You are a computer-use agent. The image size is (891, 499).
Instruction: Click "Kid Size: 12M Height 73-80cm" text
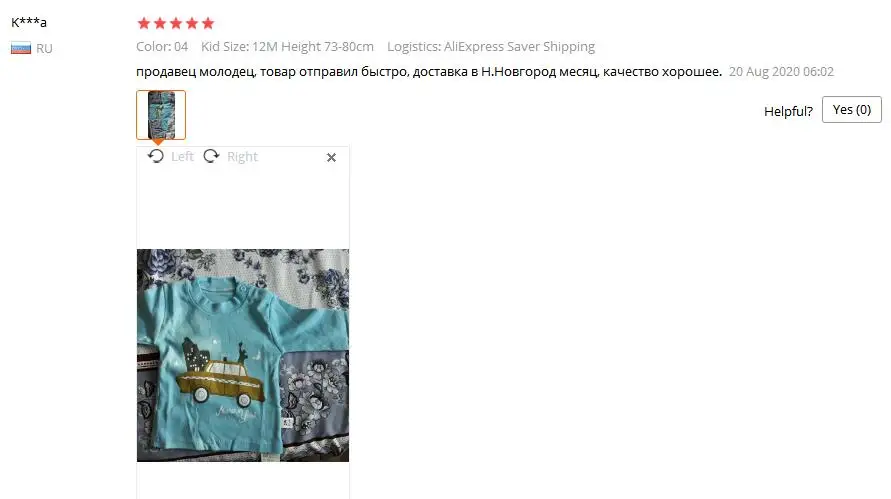288,47
